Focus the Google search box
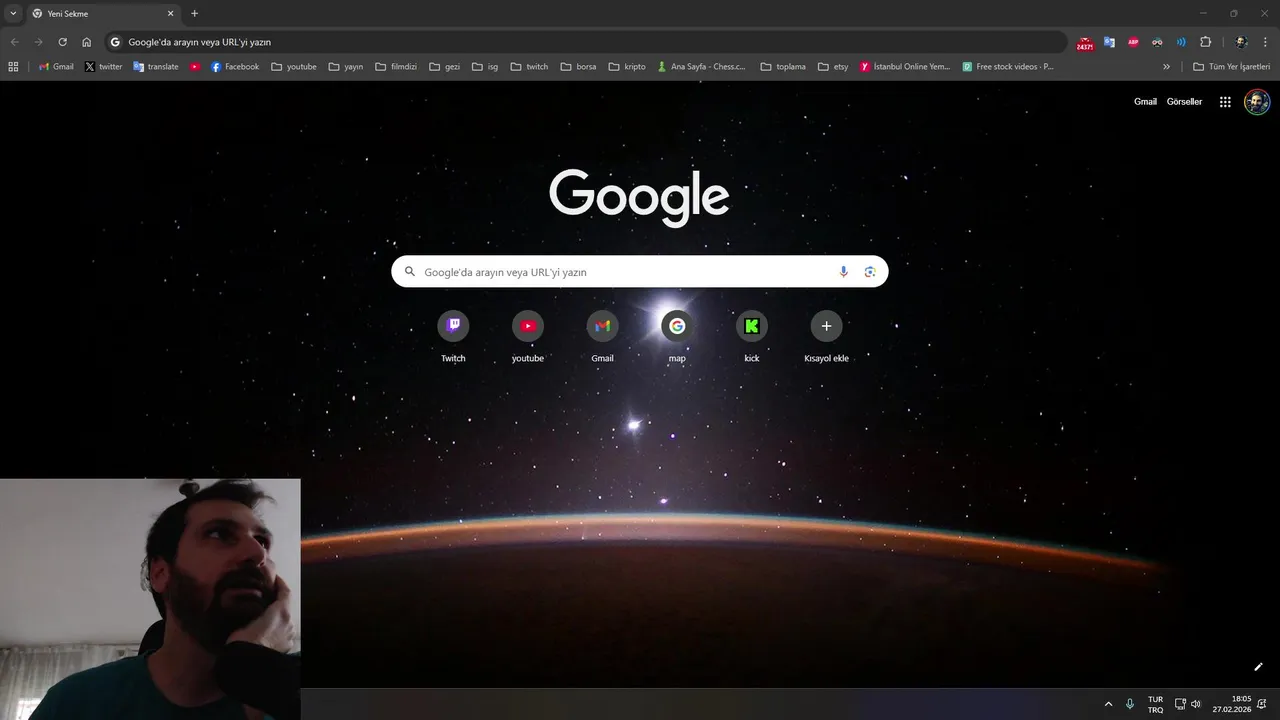This screenshot has height=720, width=1280. tap(639, 272)
